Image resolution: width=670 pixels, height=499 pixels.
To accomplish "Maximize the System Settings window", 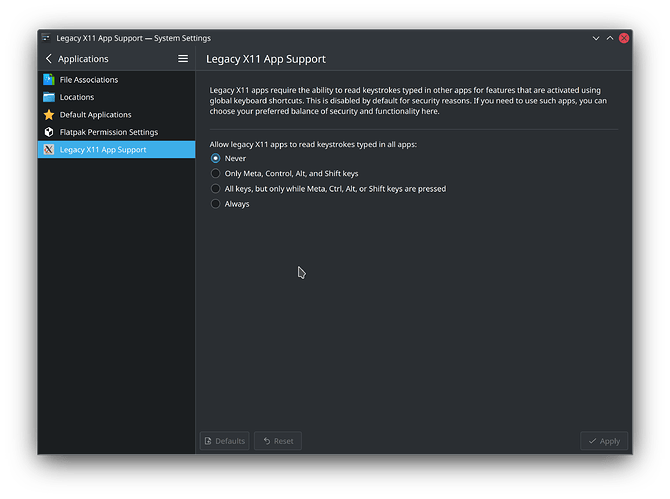I will coord(610,38).
